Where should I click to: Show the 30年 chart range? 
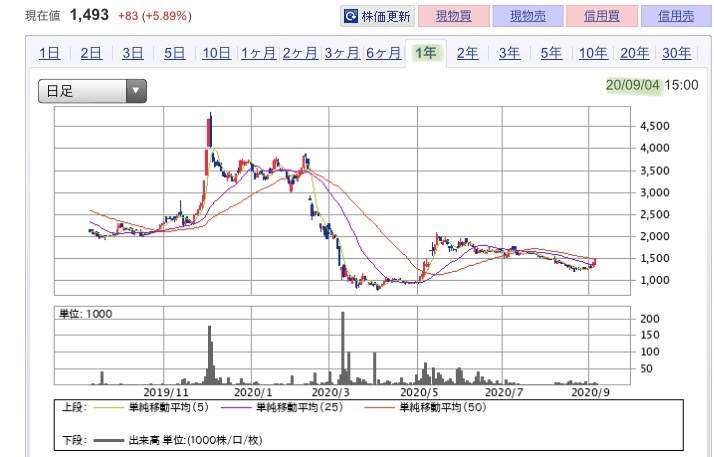click(x=676, y=53)
